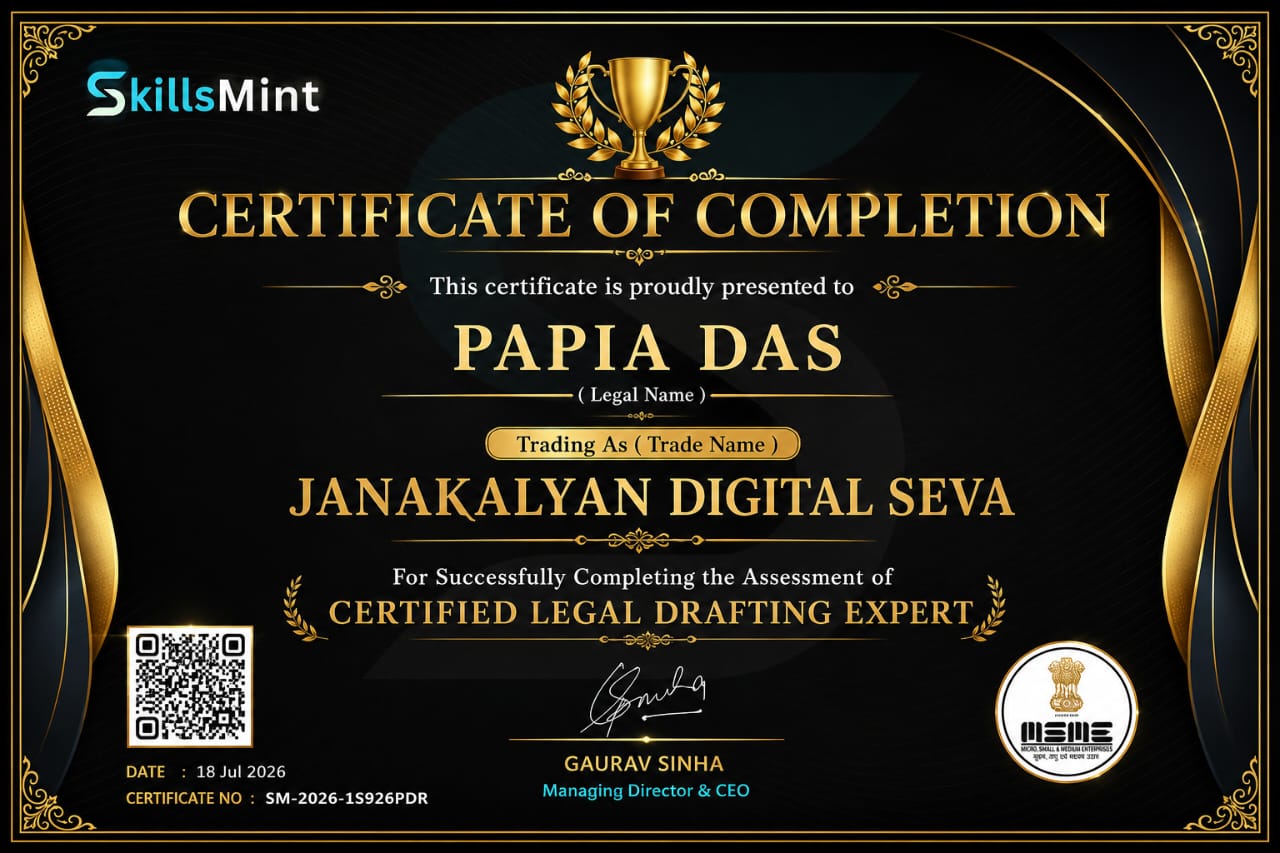Screen dimensions: 1280x853
Task: Click the signatory name "GAURAV SINHA"
Action: pyautogui.click(x=644, y=764)
